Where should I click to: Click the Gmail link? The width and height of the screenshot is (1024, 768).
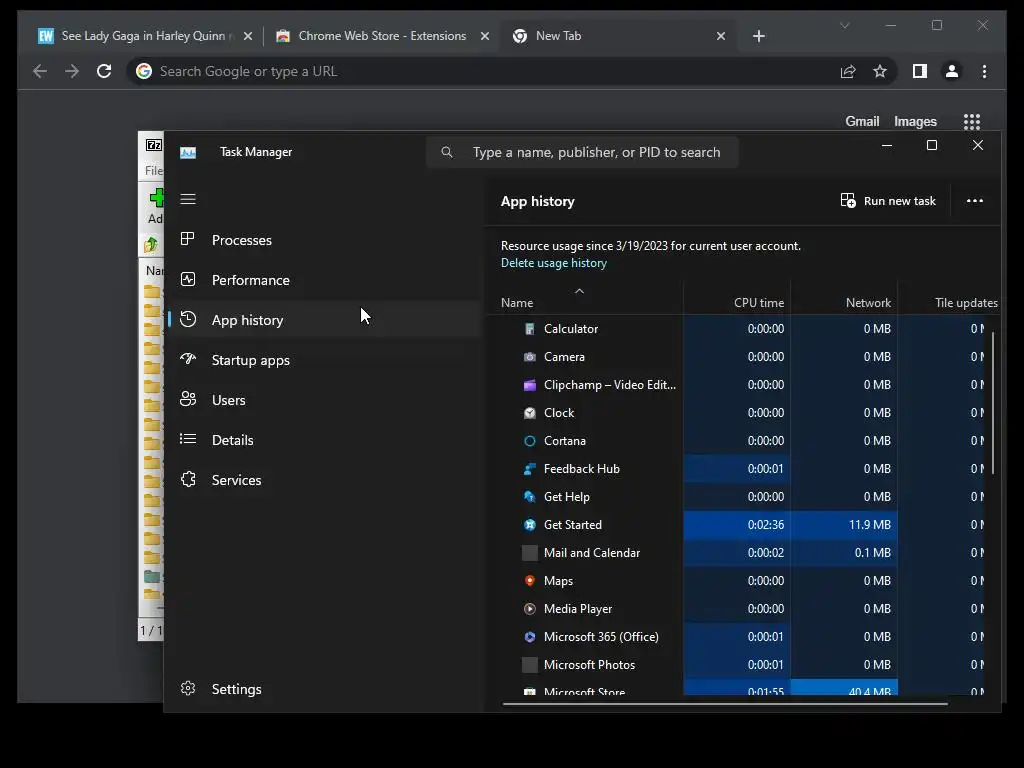(862, 121)
